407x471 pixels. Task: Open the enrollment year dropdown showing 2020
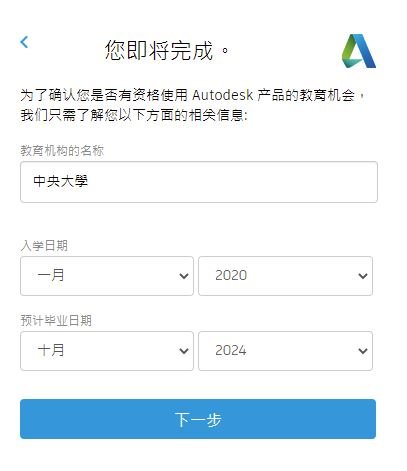click(x=285, y=276)
